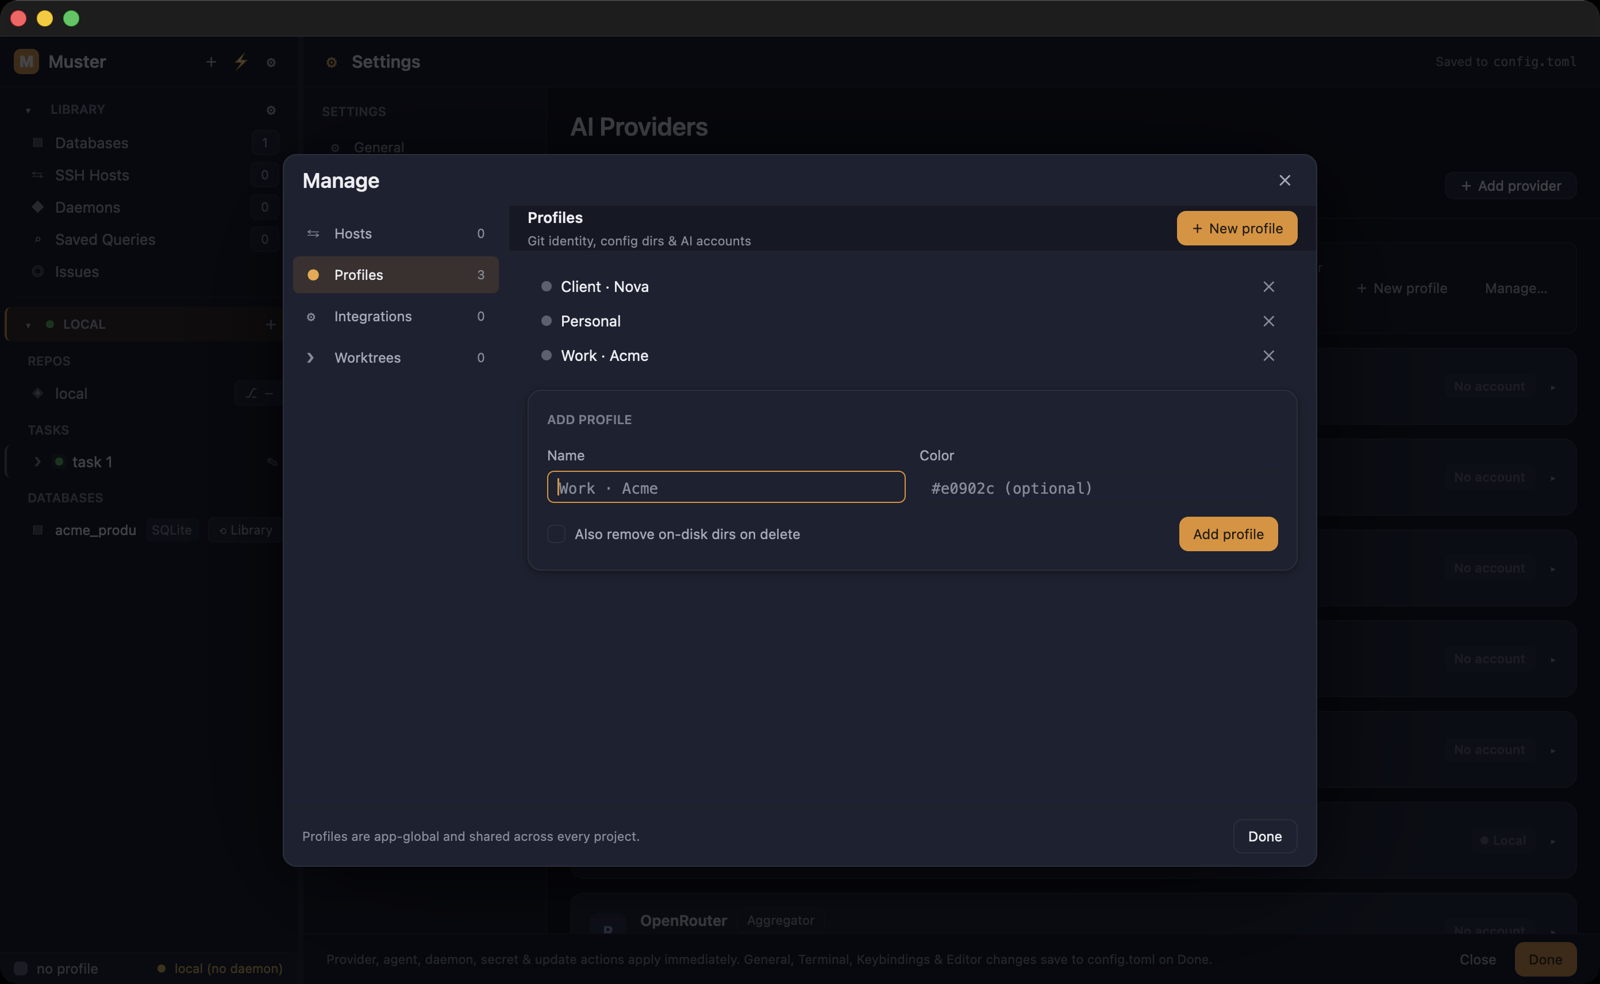Click the edit icon beside task 1
The image size is (1600, 984).
coord(271,462)
